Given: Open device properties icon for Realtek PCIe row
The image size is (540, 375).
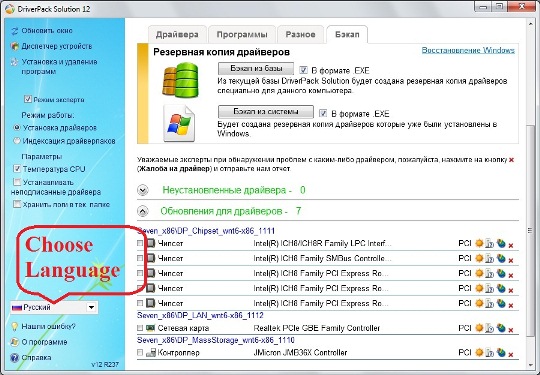Looking at the screenshot, I should pos(489,328).
